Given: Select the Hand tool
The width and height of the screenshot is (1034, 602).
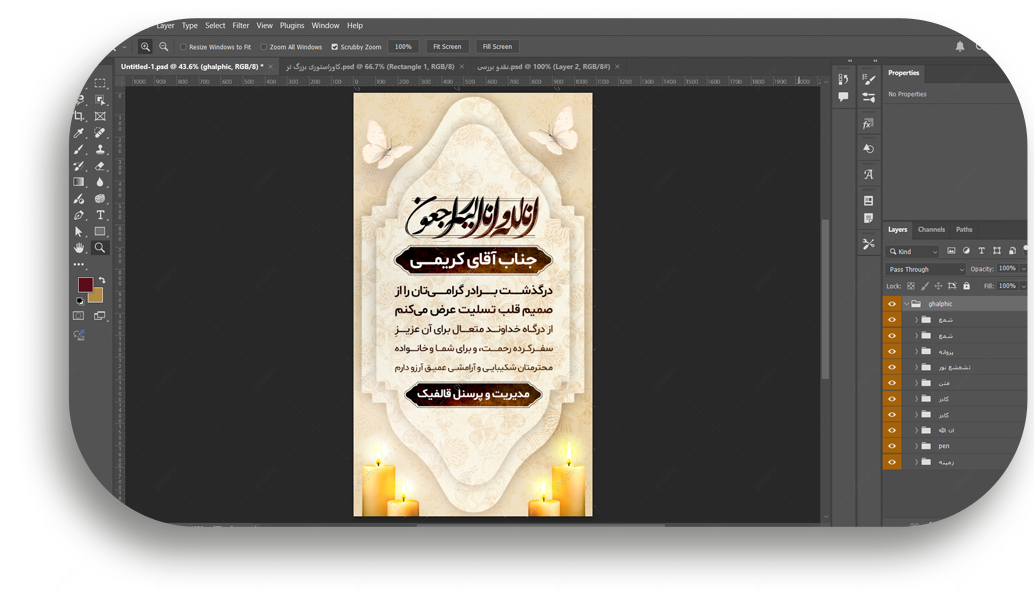Looking at the screenshot, I should coord(79,247).
